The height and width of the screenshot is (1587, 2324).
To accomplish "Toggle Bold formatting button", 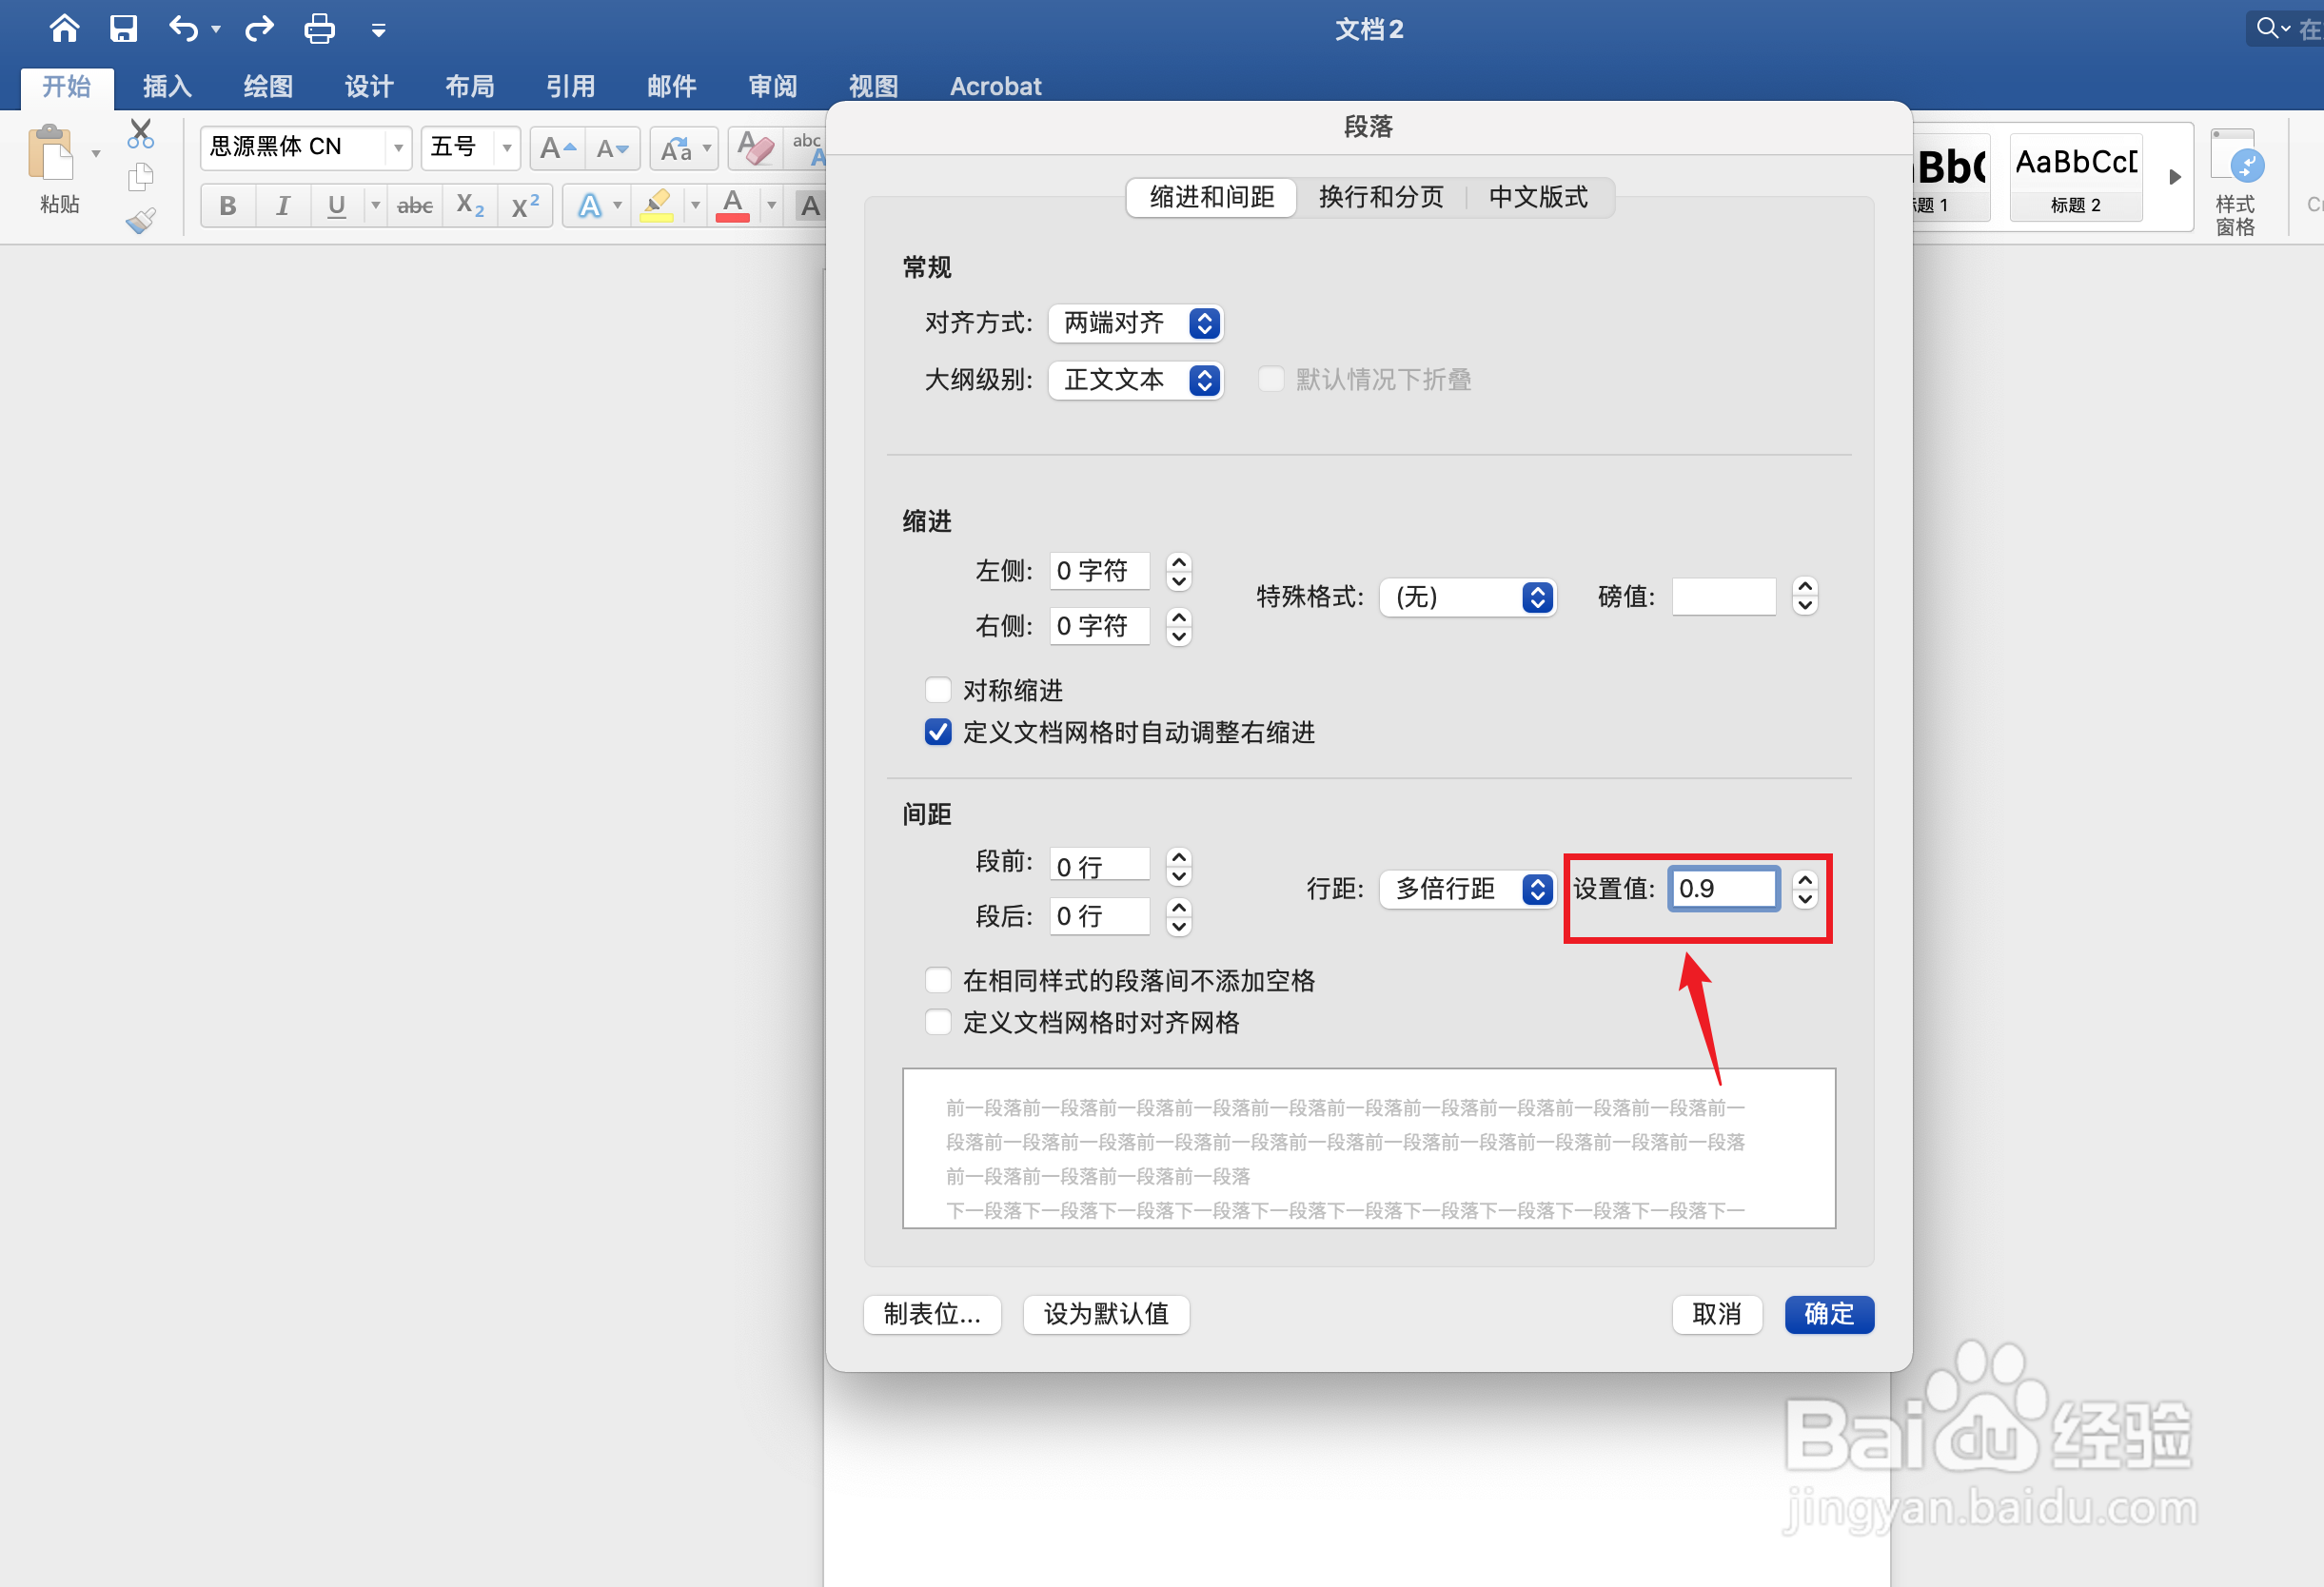I will pyautogui.click(x=228, y=206).
